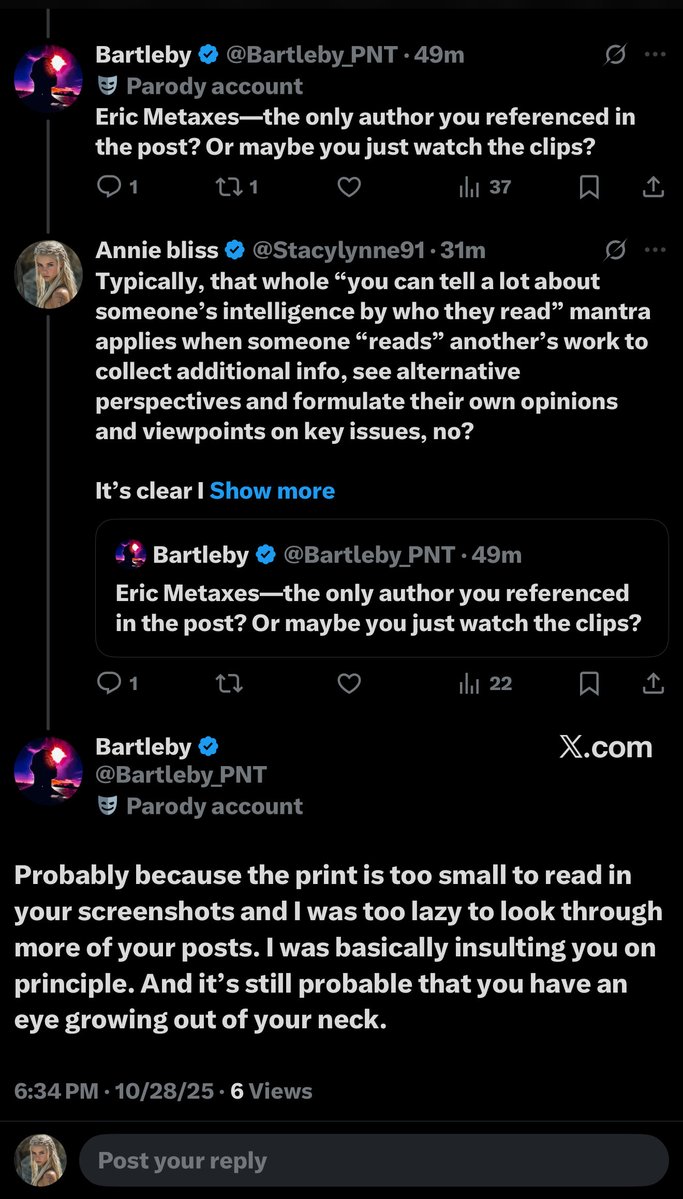
Task: Open more options on Annie bliss post
Action: [655, 249]
